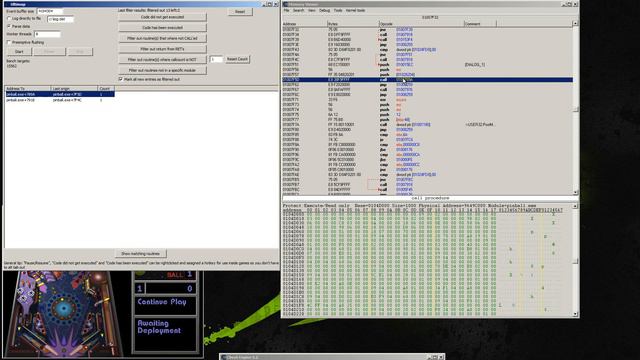Viewport: 640px width, 360px height.
Task: Select the second pinball.exe row in Ultimap results
Action: [x=60, y=100]
